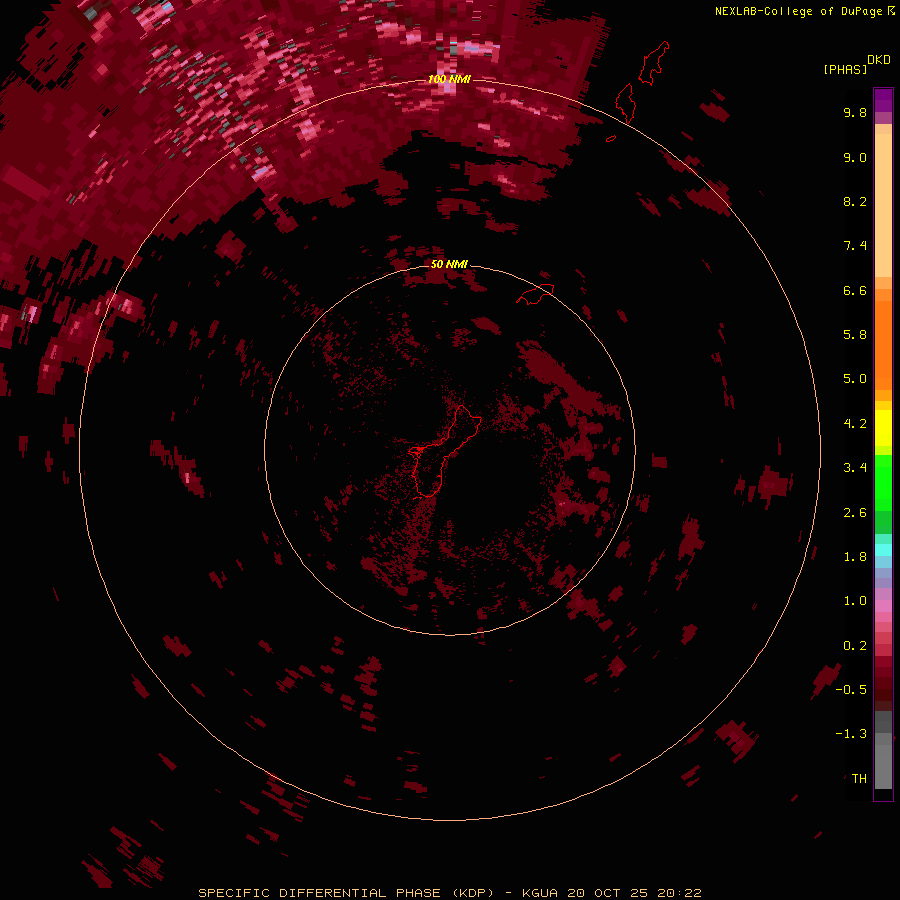This screenshot has height=900, width=900.
Task: Click the 1.8 value on the legend
Action: [x=855, y=557]
